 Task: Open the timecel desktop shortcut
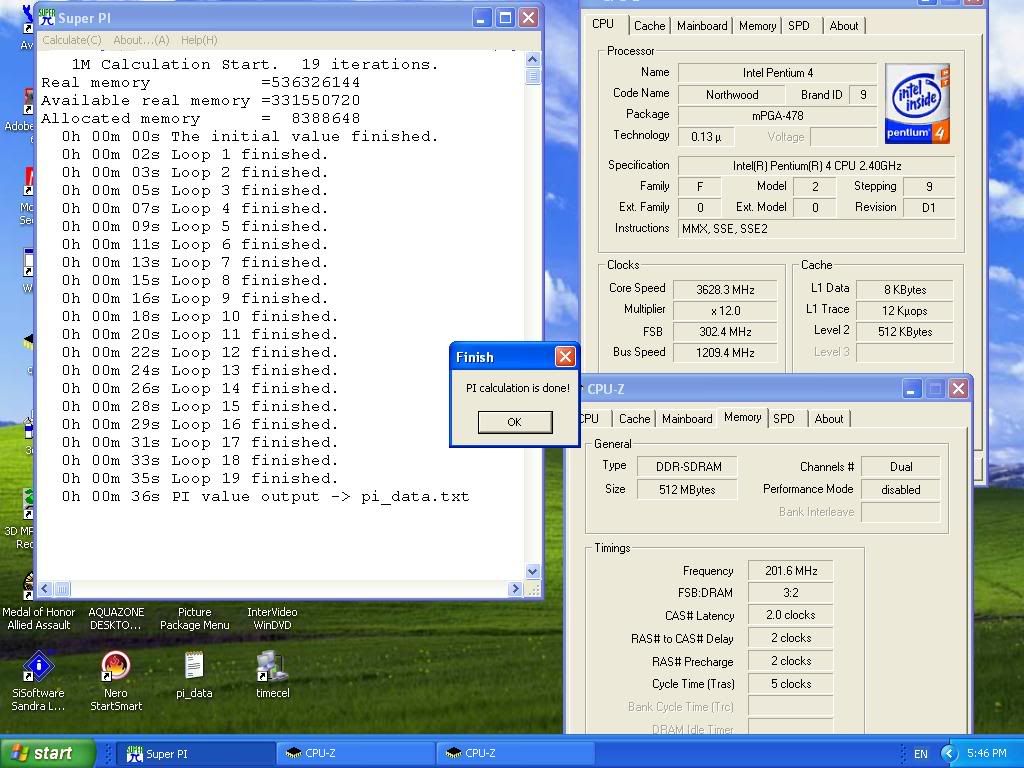(x=272, y=667)
